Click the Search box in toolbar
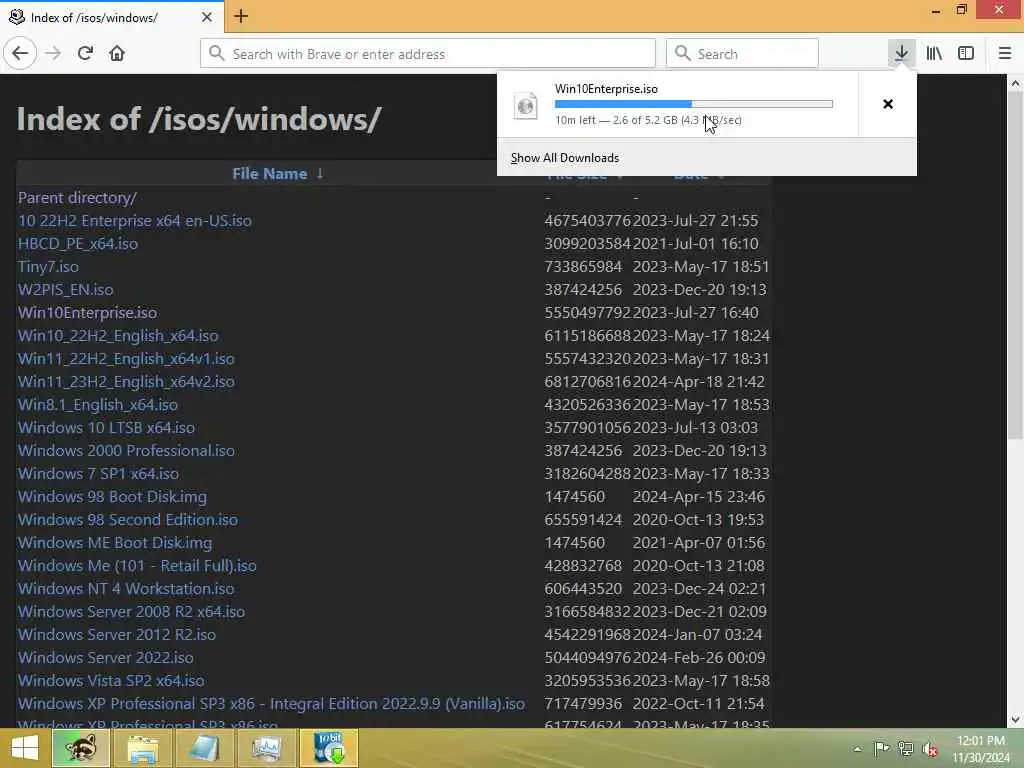 coord(742,54)
